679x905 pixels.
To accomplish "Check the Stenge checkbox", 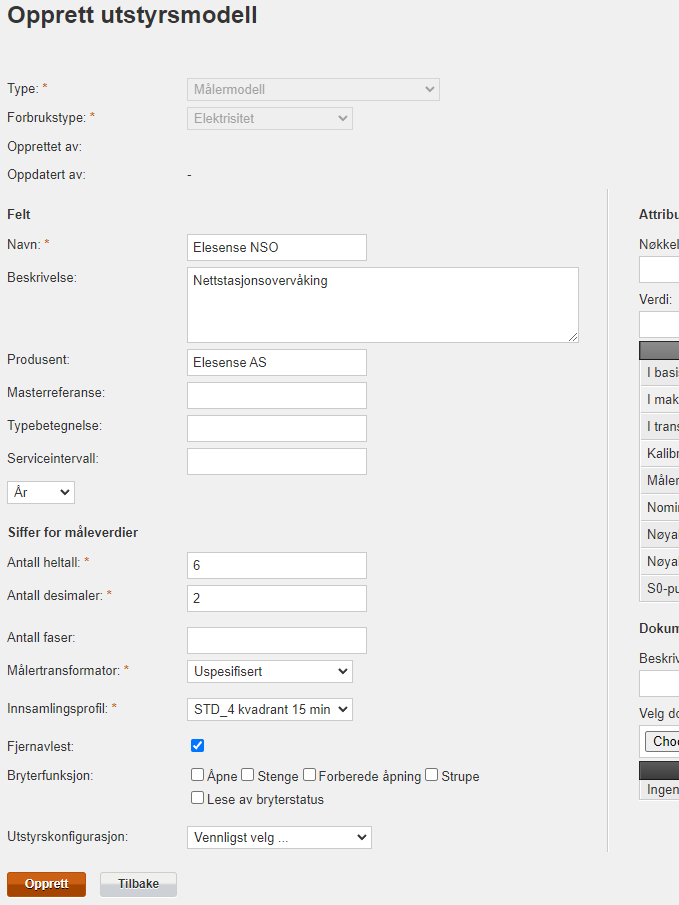I will (x=248, y=775).
